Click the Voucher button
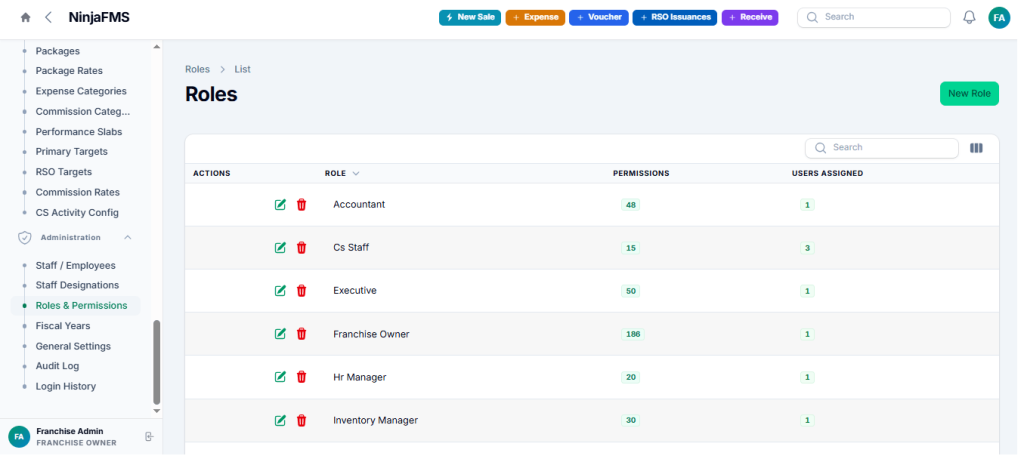This screenshot has height=459, width=1024. [599, 18]
